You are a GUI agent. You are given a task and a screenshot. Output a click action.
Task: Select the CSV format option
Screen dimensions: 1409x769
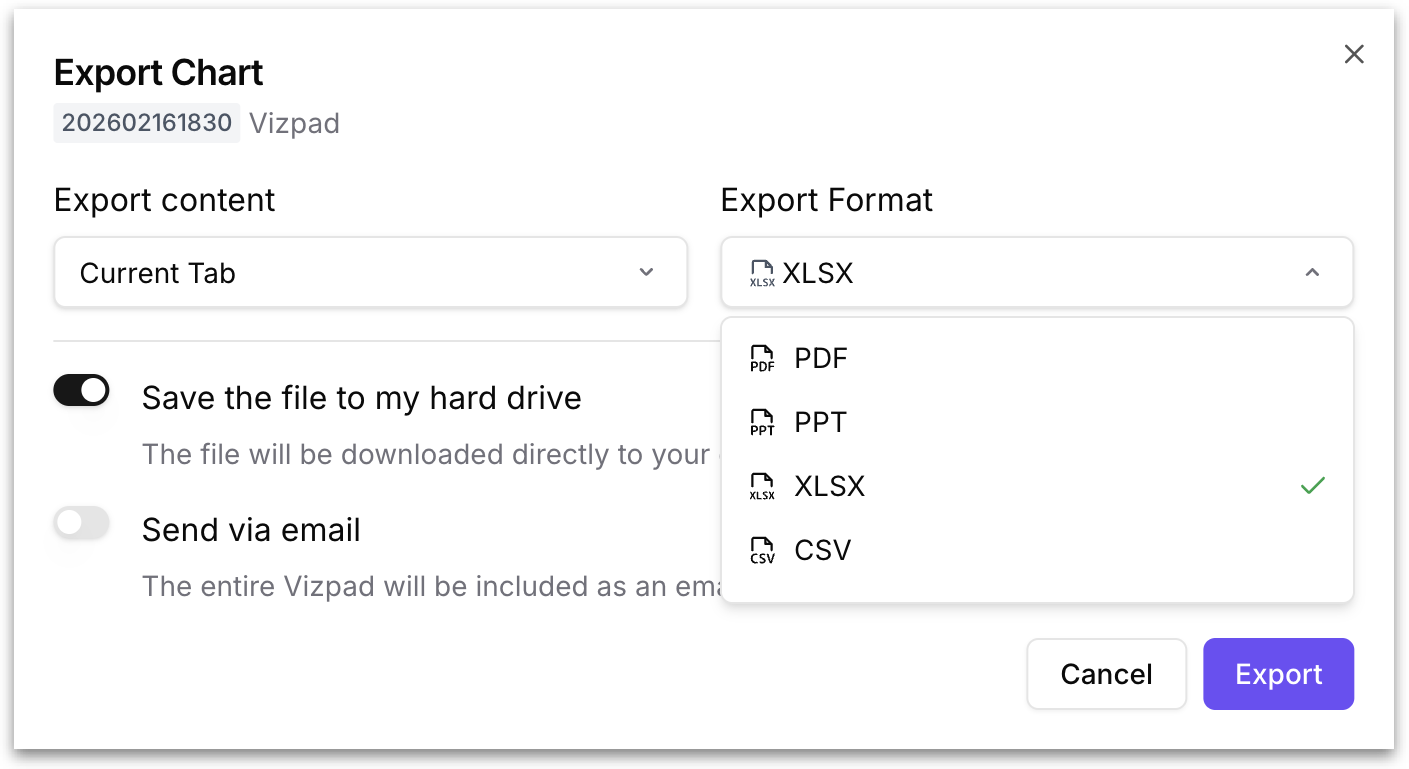click(823, 550)
